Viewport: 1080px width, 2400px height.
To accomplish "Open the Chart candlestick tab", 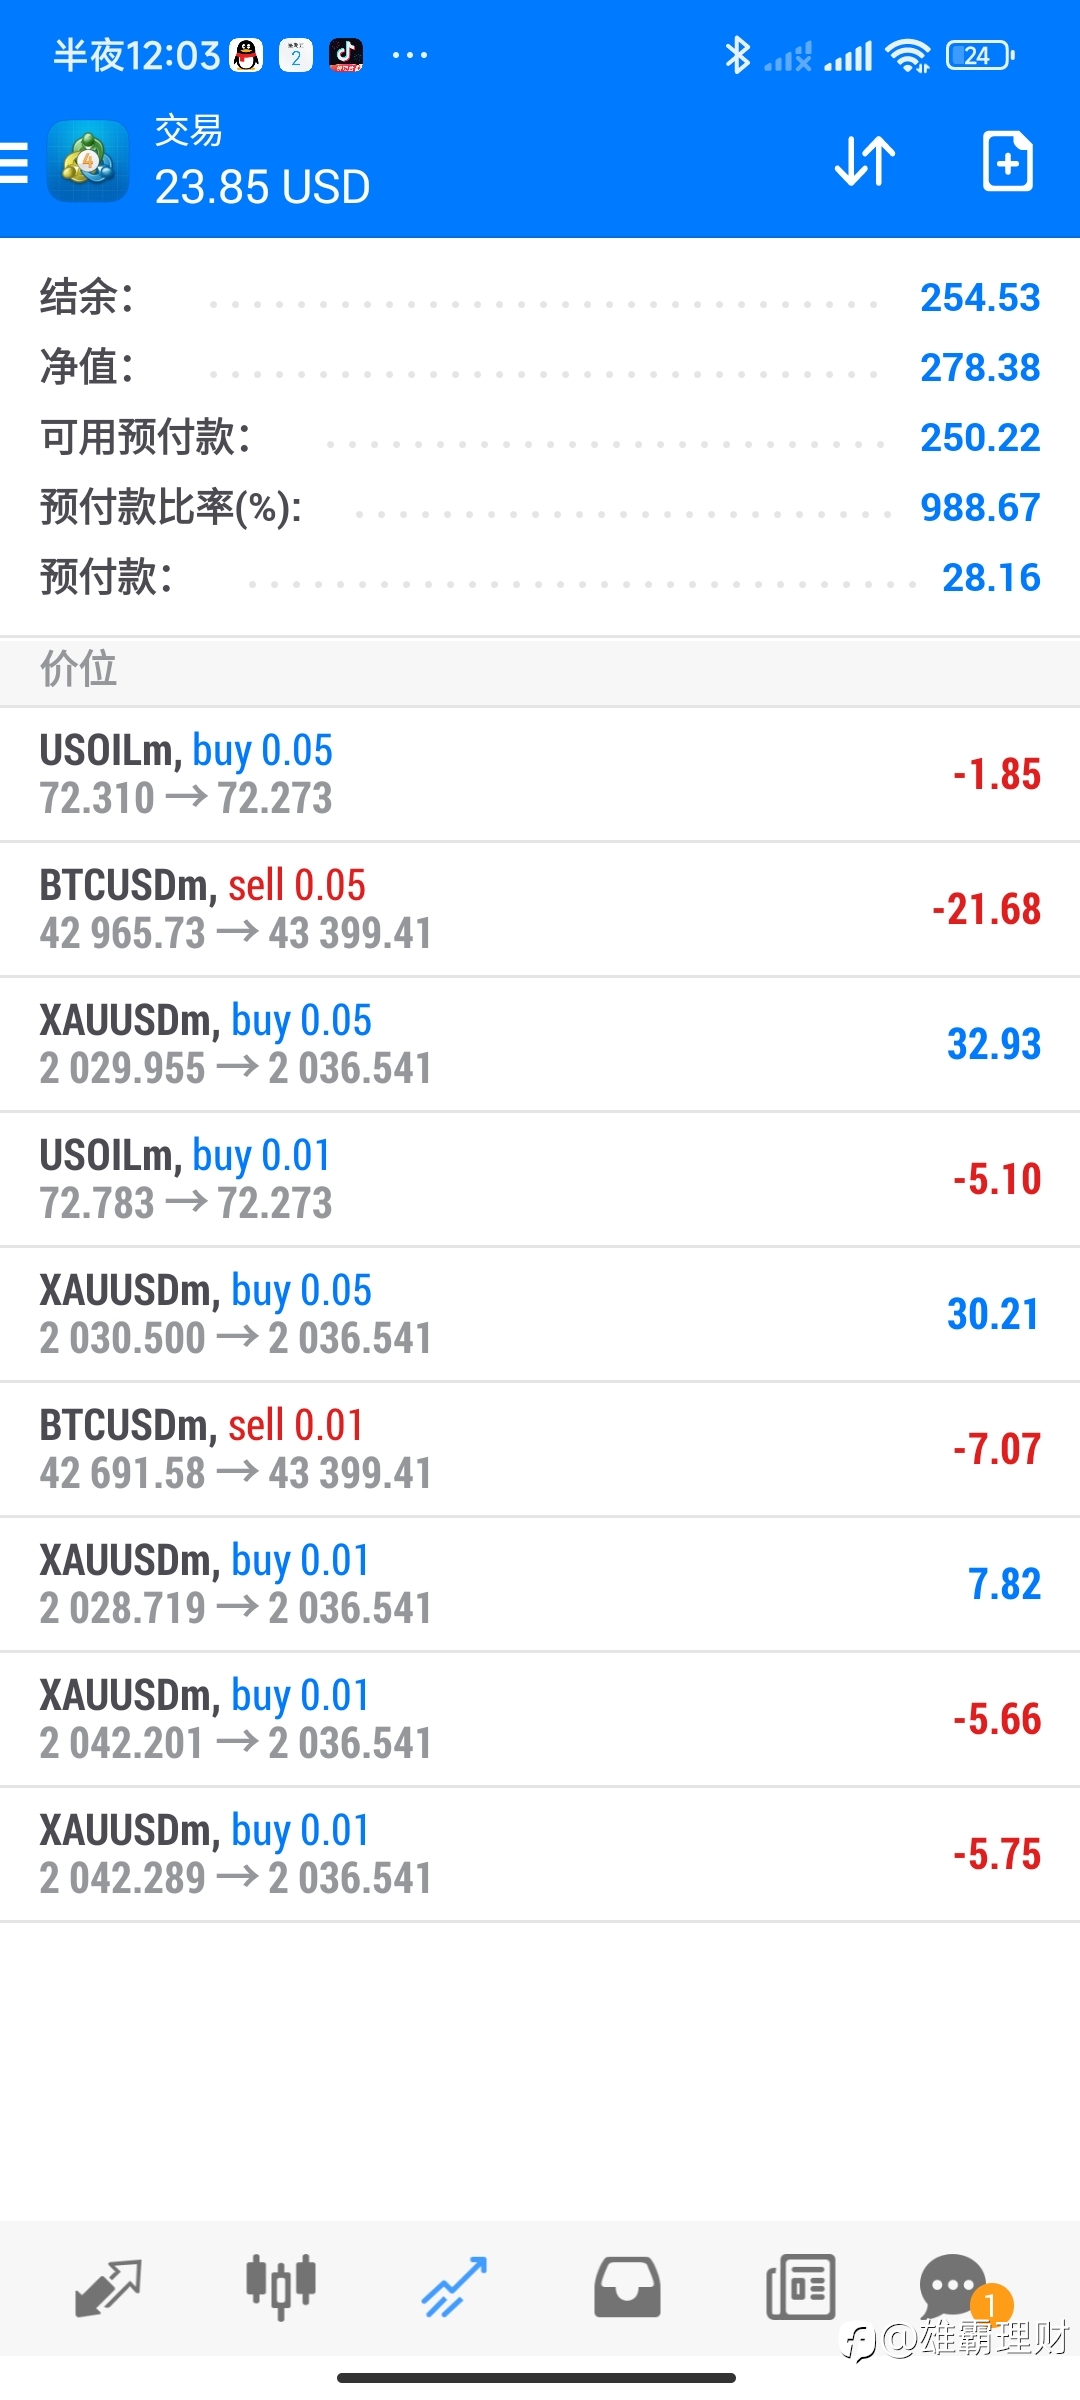I will tap(281, 2287).
